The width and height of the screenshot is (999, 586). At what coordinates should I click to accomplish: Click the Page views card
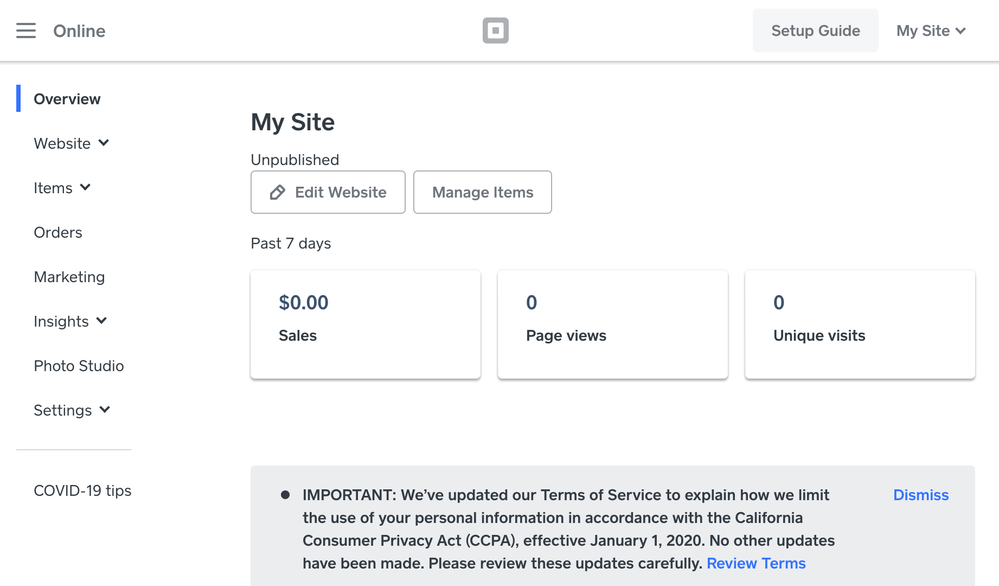tap(612, 324)
